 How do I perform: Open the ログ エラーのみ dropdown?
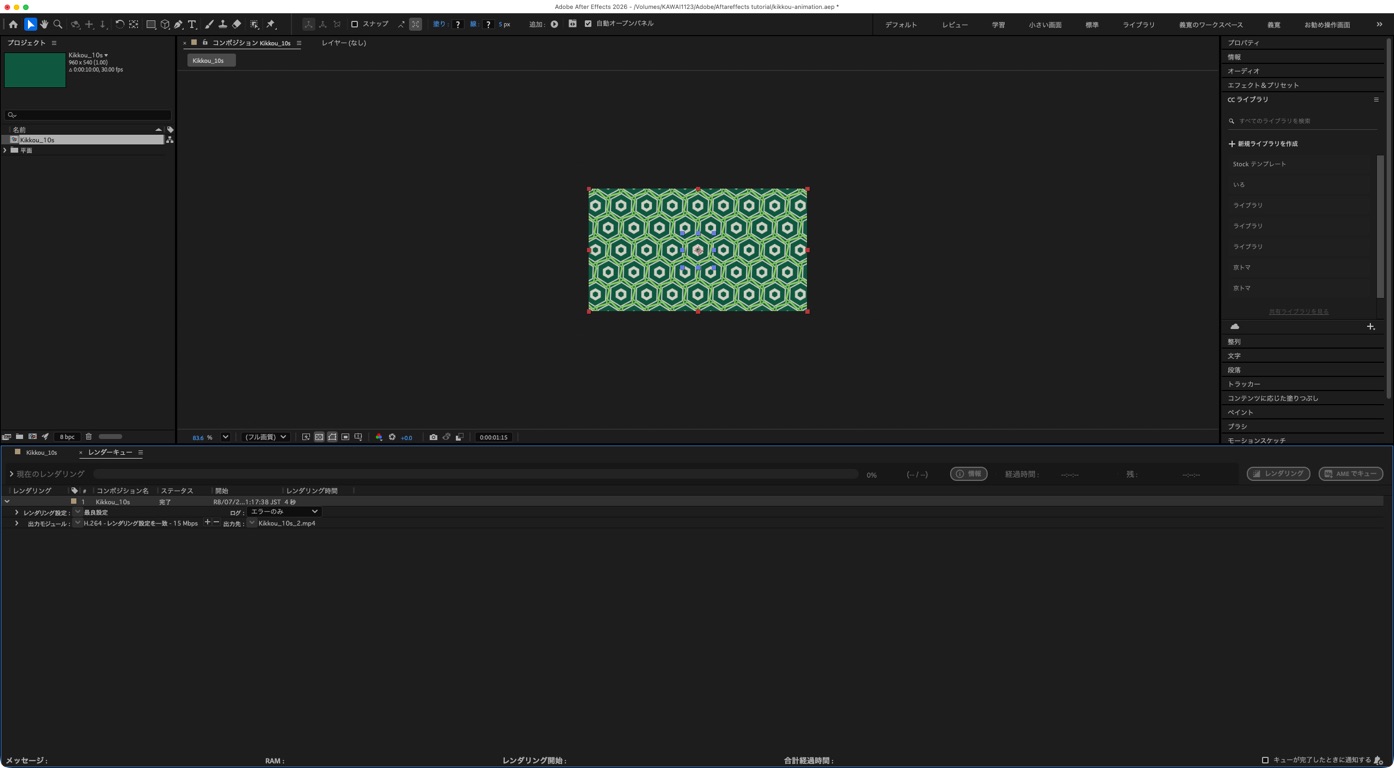coord(284,512)
